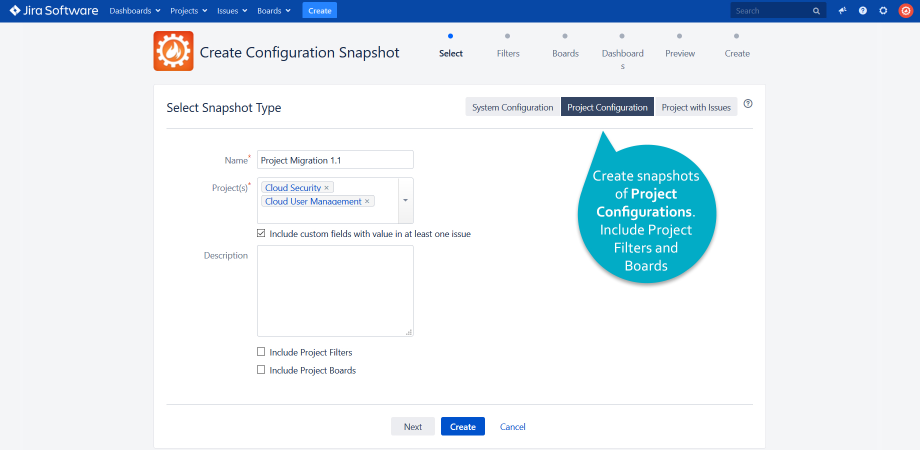The height and width of the screenshot is (450, 920).
Task: Click the Cloud Security project name
Action: point(293,188)
